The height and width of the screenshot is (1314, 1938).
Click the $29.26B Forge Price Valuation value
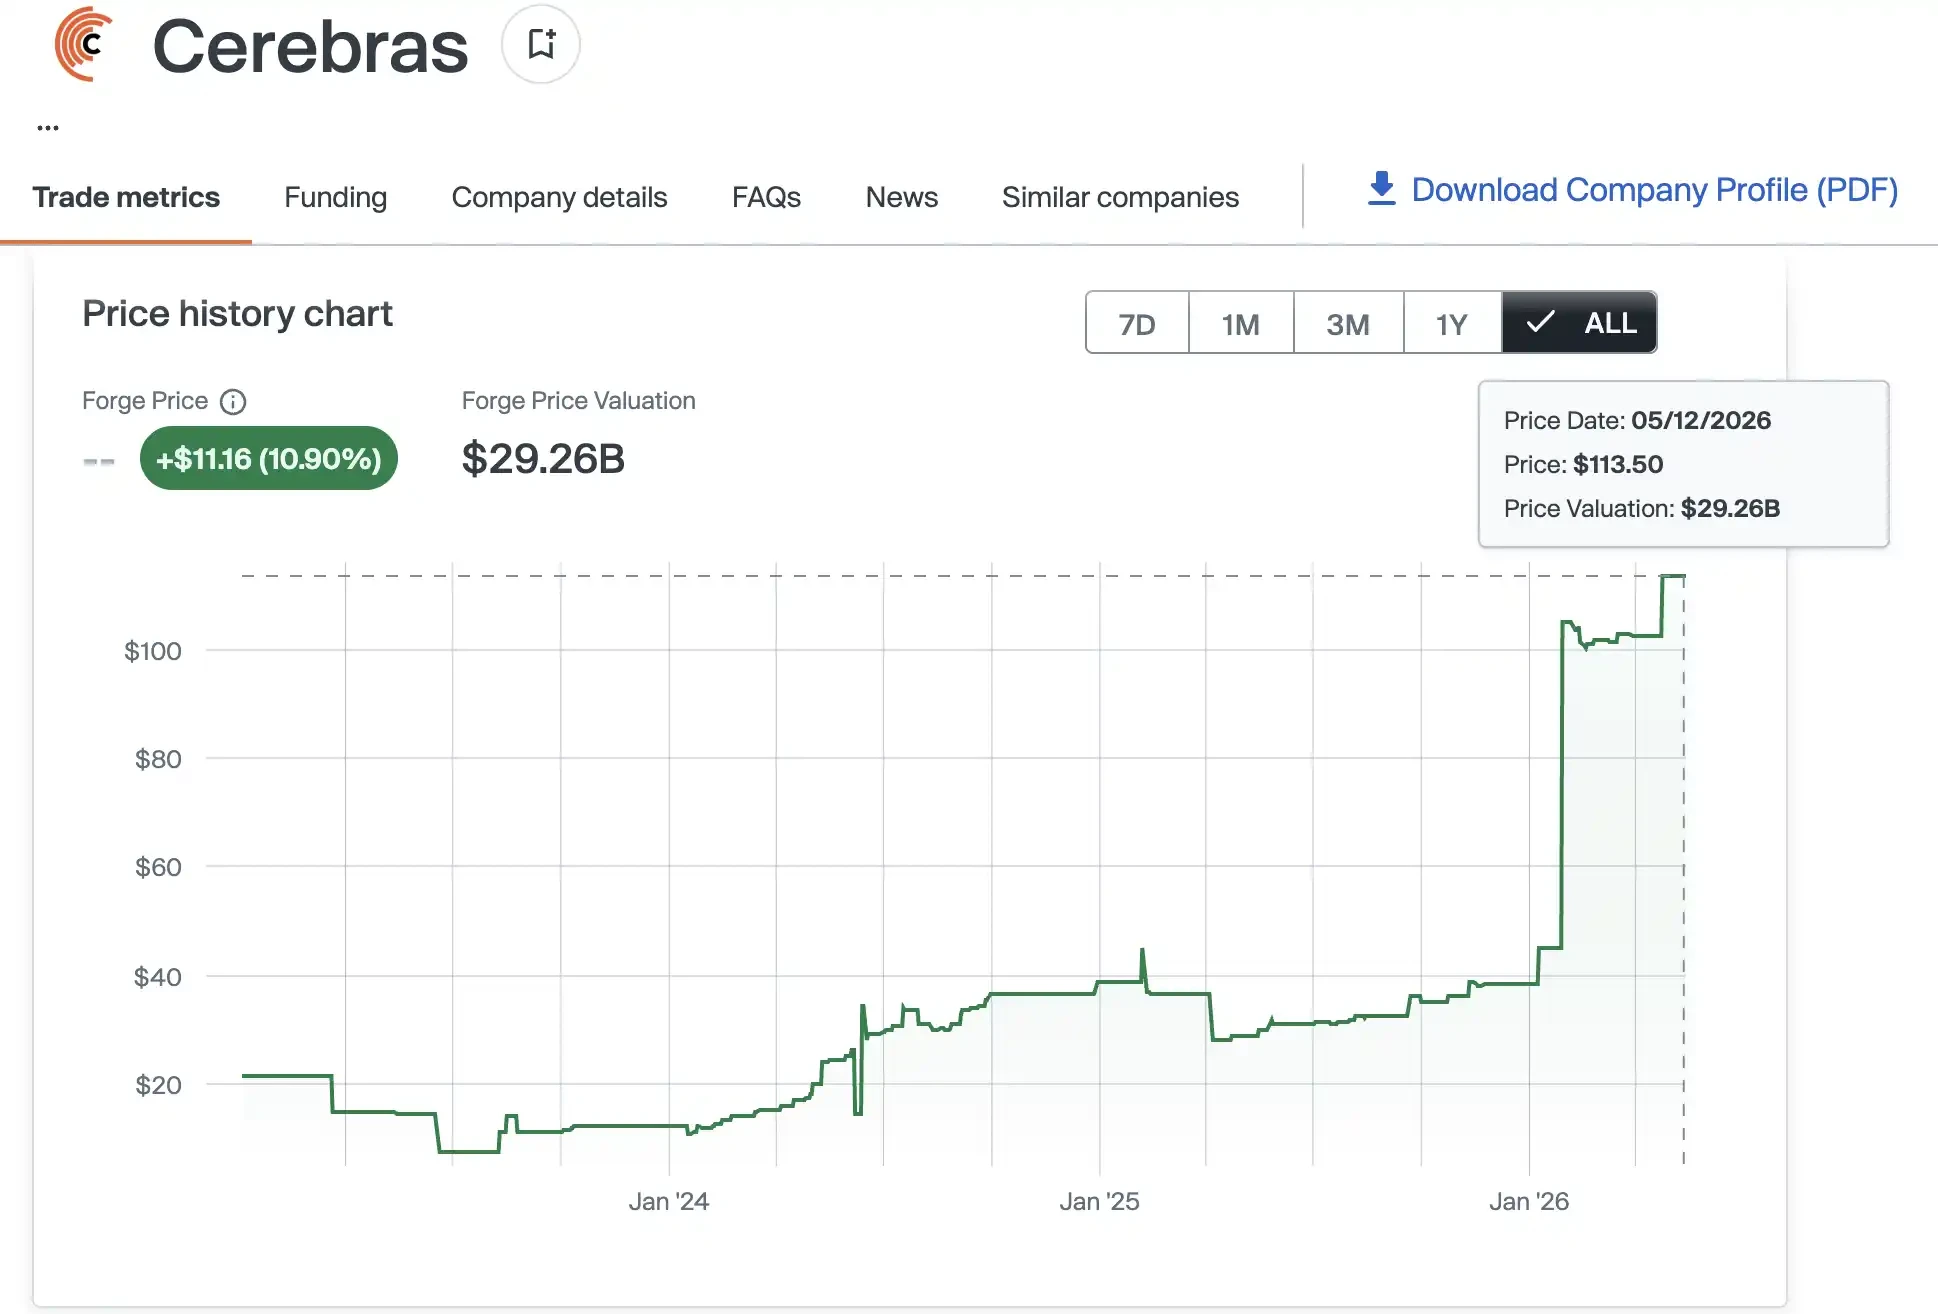pyautogui.click(x=543, y=458)
